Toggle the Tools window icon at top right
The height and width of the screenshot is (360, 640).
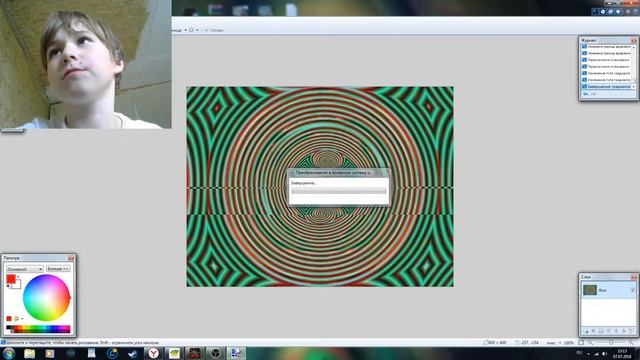coord(595,11)
